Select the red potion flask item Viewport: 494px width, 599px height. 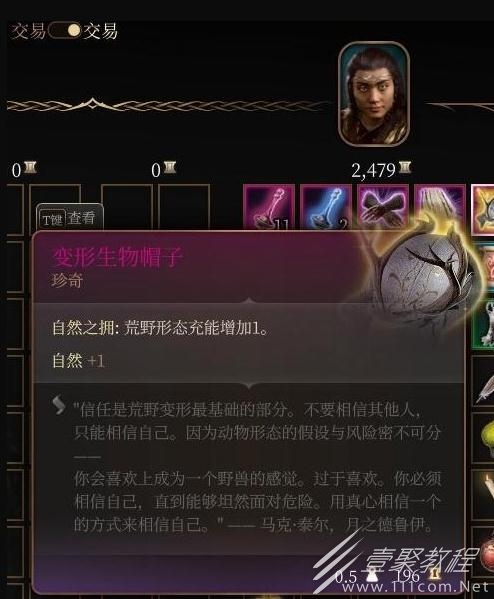point(484,552)
